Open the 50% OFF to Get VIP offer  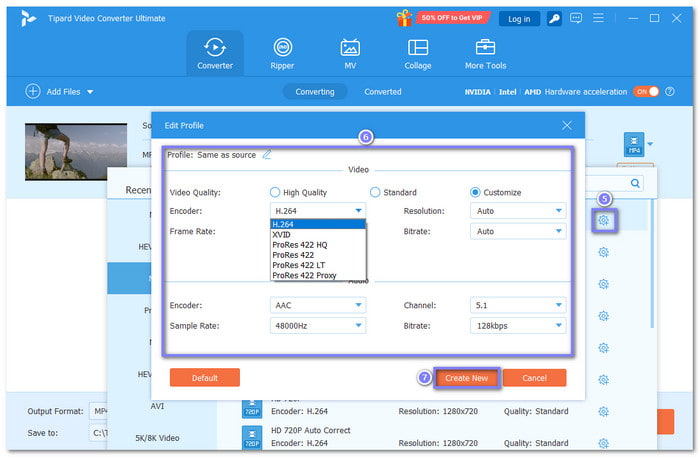pyautogui.click(x=452, y=18)
